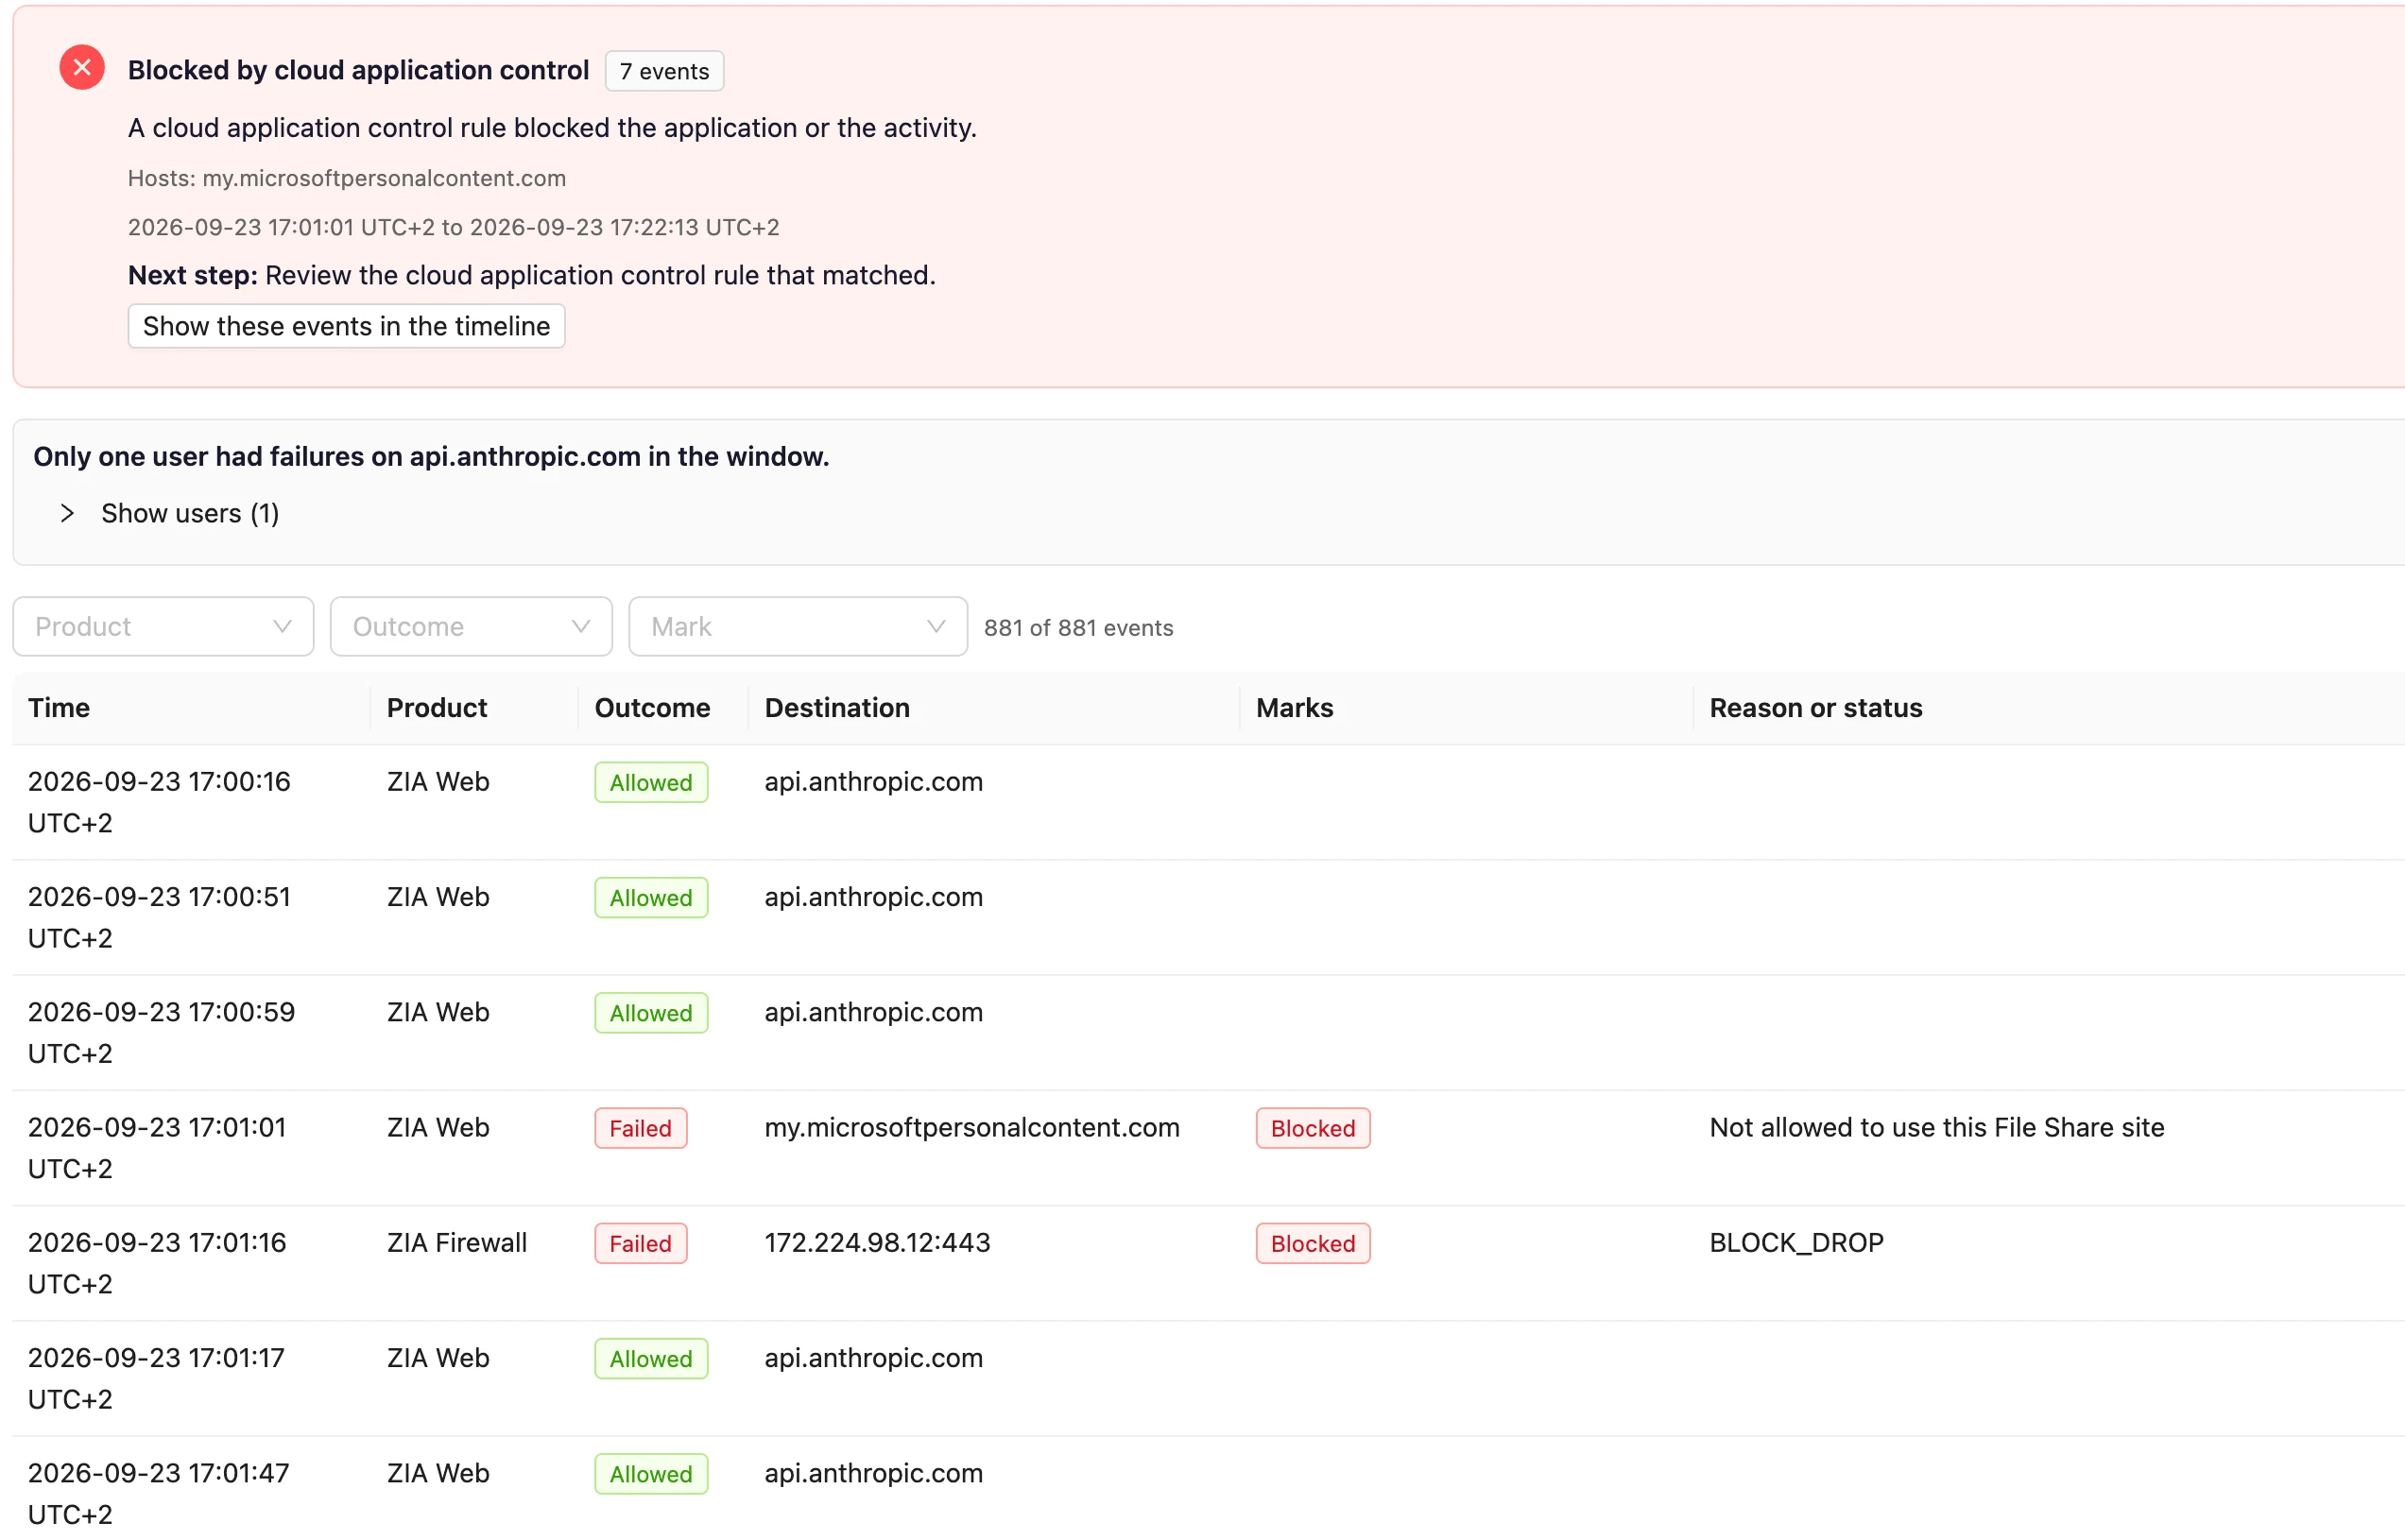
Task: Click my.microsoftpersonalcontent.com destination cell
Action: pos(972,1127)
